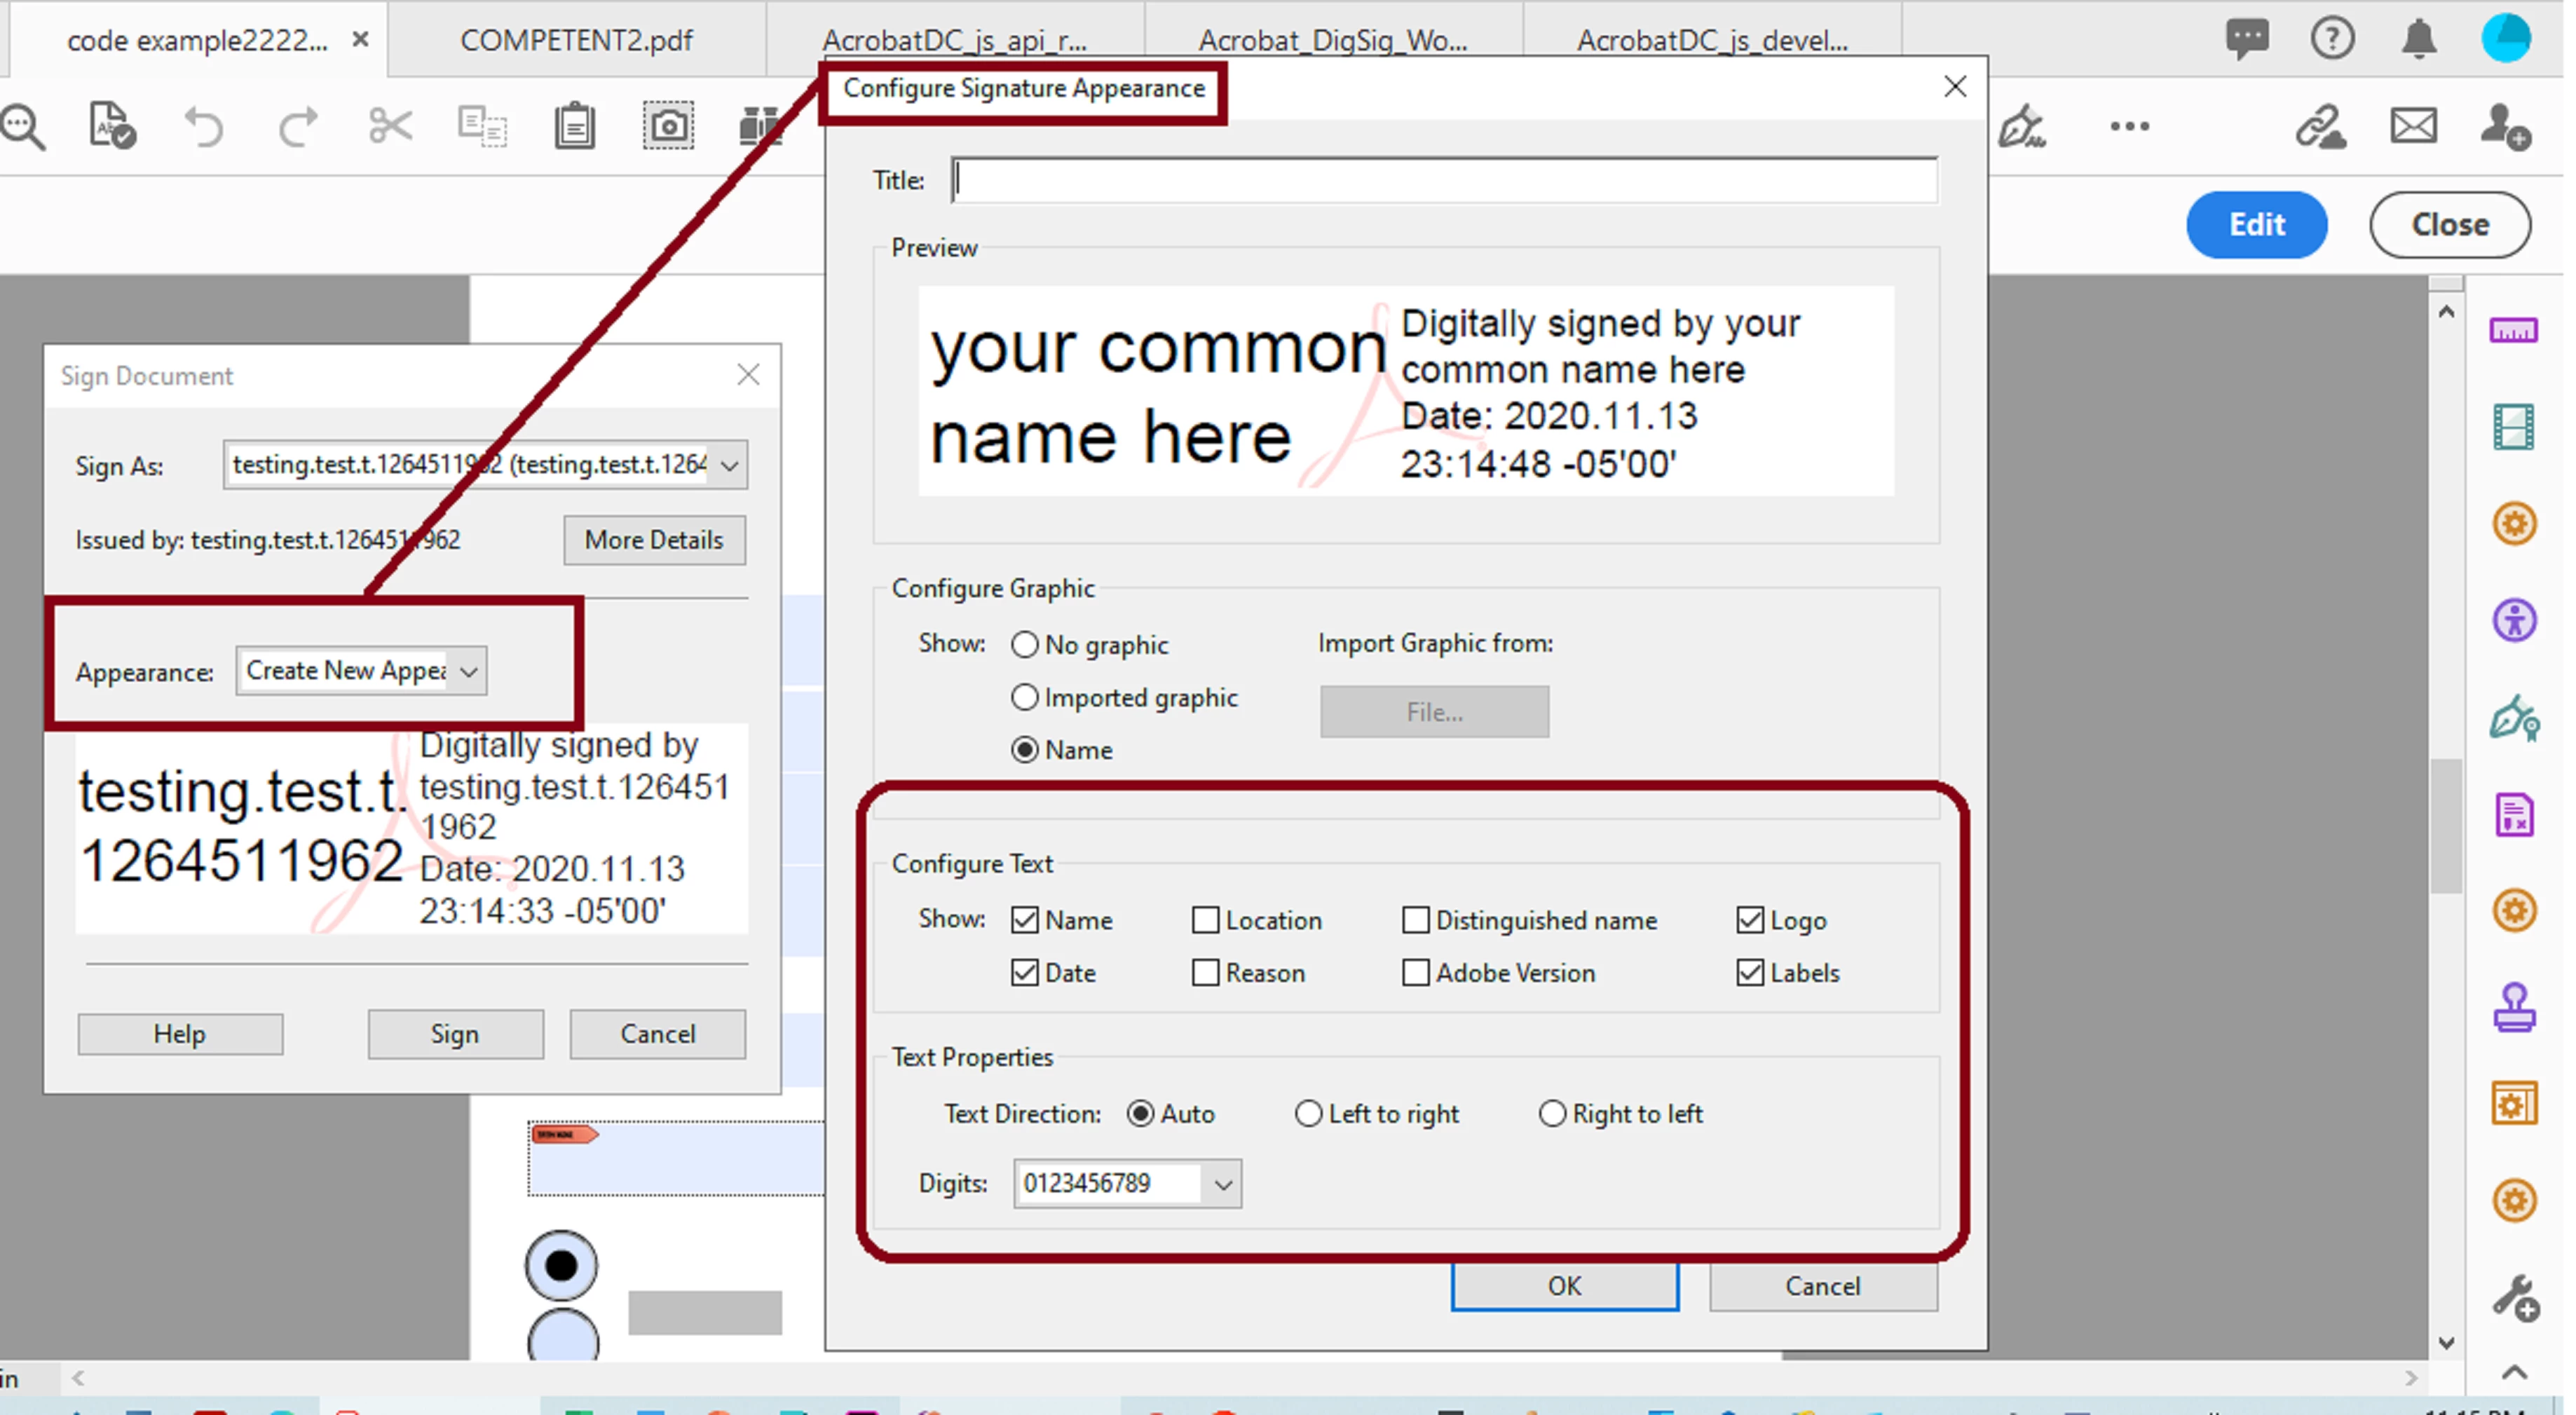Open the Digits dropdown
This screenshot has height=1415, width=2576.
(1222, 1184)
